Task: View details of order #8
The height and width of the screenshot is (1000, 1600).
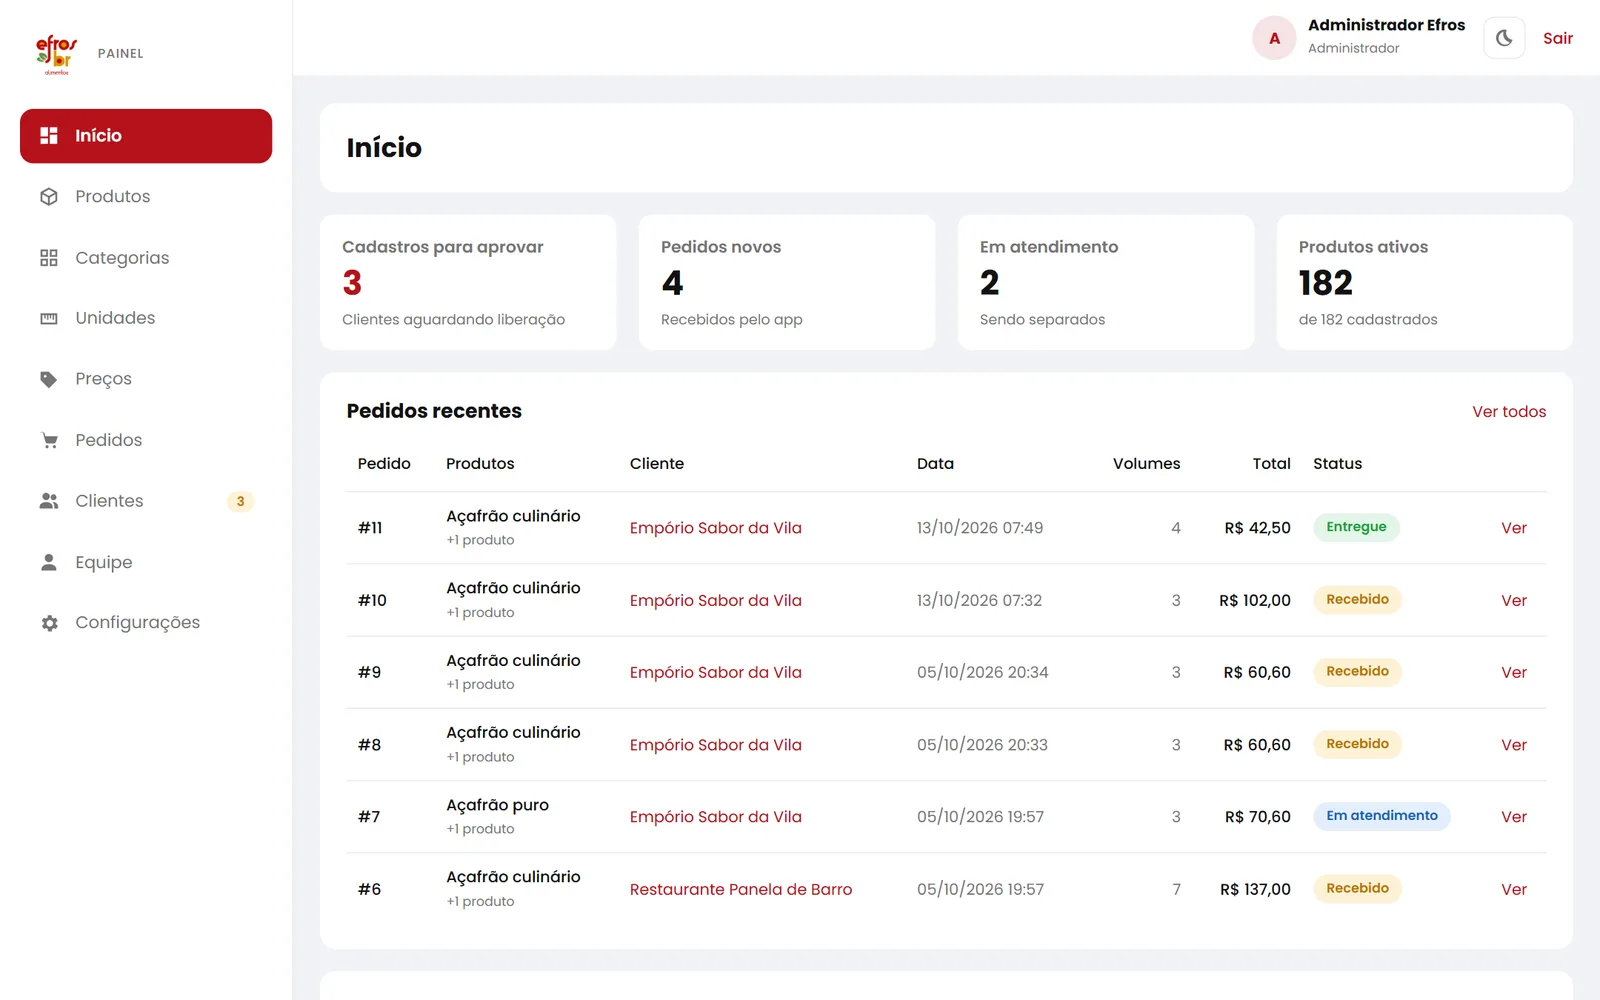Action: click(1514, 745)
